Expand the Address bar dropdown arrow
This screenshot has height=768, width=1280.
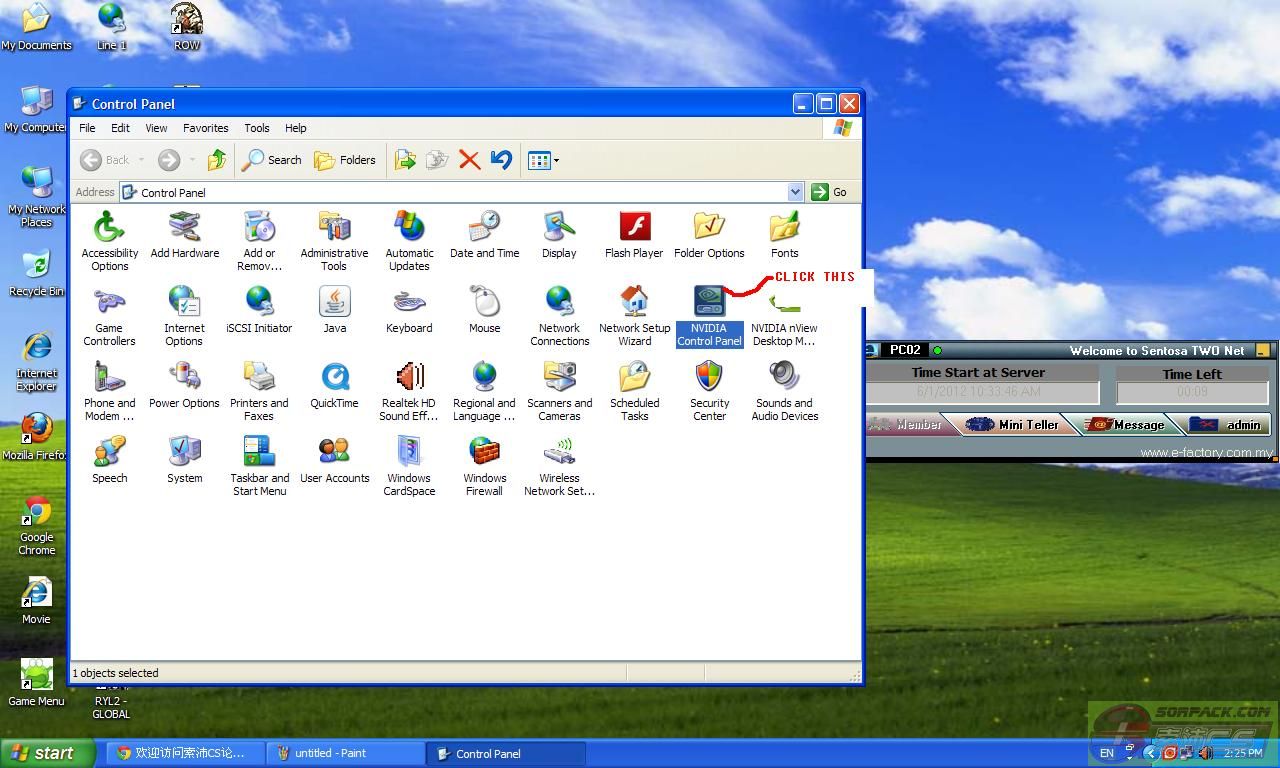pyautogui.click(x=795, y=192)
